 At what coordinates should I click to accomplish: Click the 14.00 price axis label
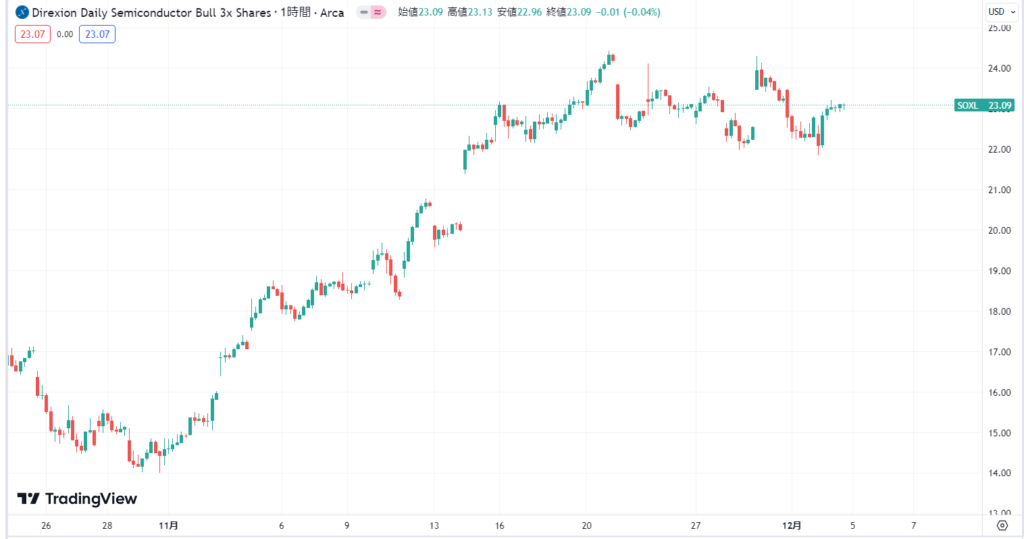click(999, 474)
